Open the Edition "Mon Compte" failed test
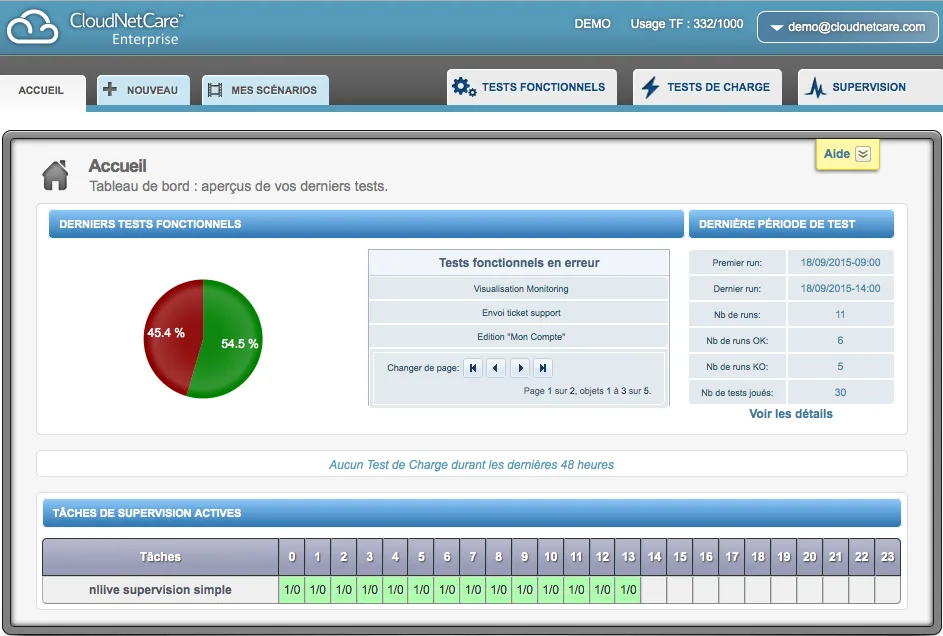Image resolution: width=943 pixels, height=636 pixels. pos(521,337)
